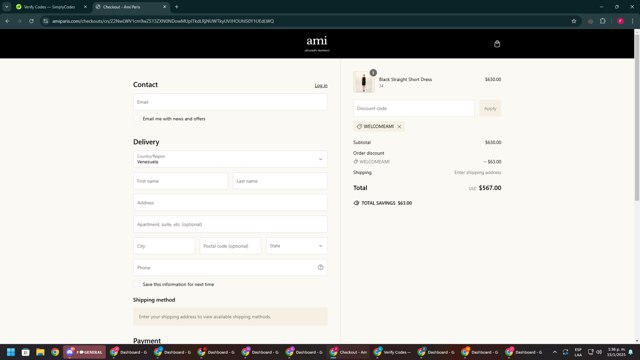This screenshot has width=640, height=360.
Task: Remove the WELCOMEAMI discount tag
Action: tap(399, 127)
